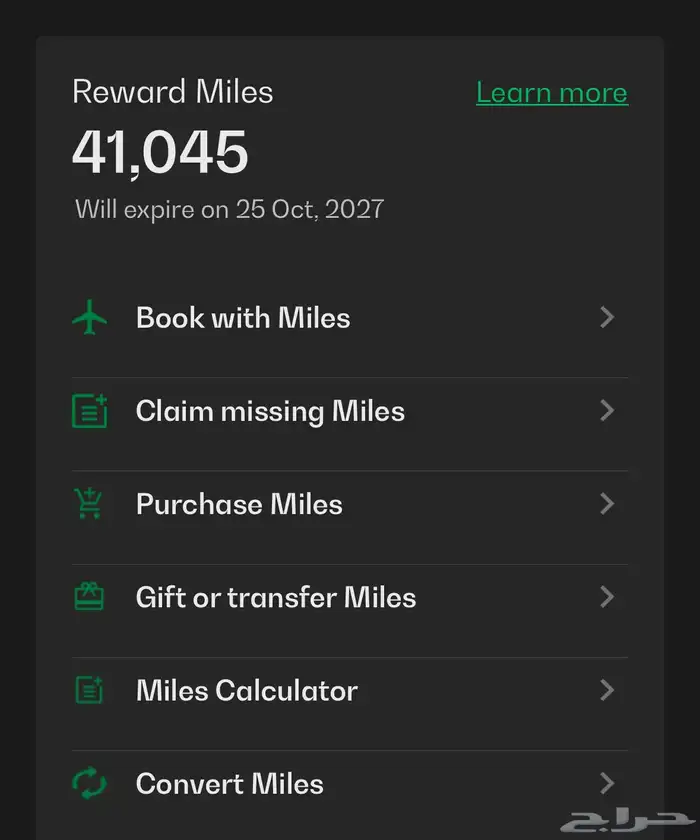Expand Purchase Miles chevron arrow
The image size is (700, 840).
[x=606, y=504]
